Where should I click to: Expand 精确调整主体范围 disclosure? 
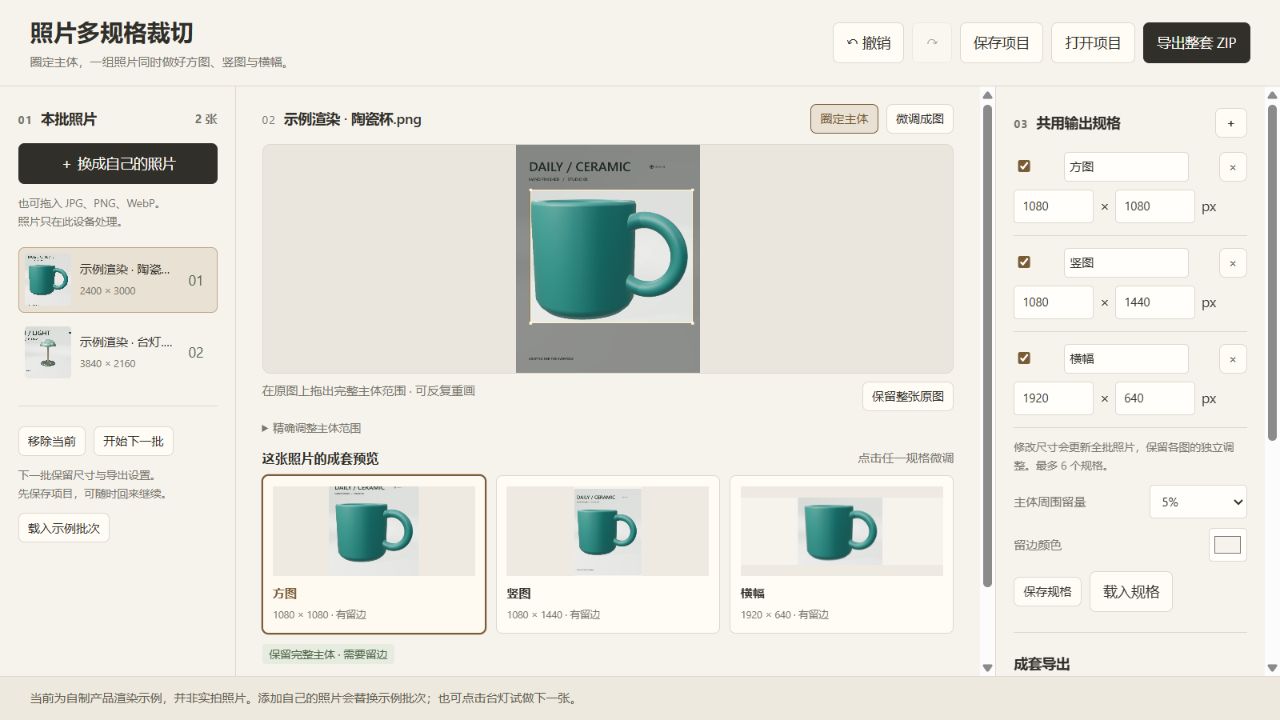[x=311, y=428]
